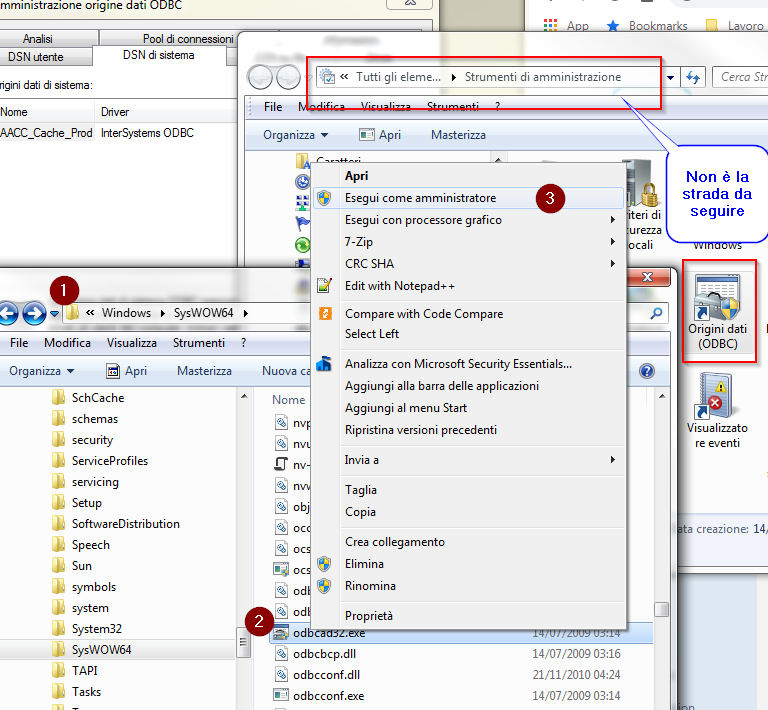Click the Forward arrow in the Strumenti di amministrazione window
This screenshot has width=768, height=710.
tap(288, 77)
